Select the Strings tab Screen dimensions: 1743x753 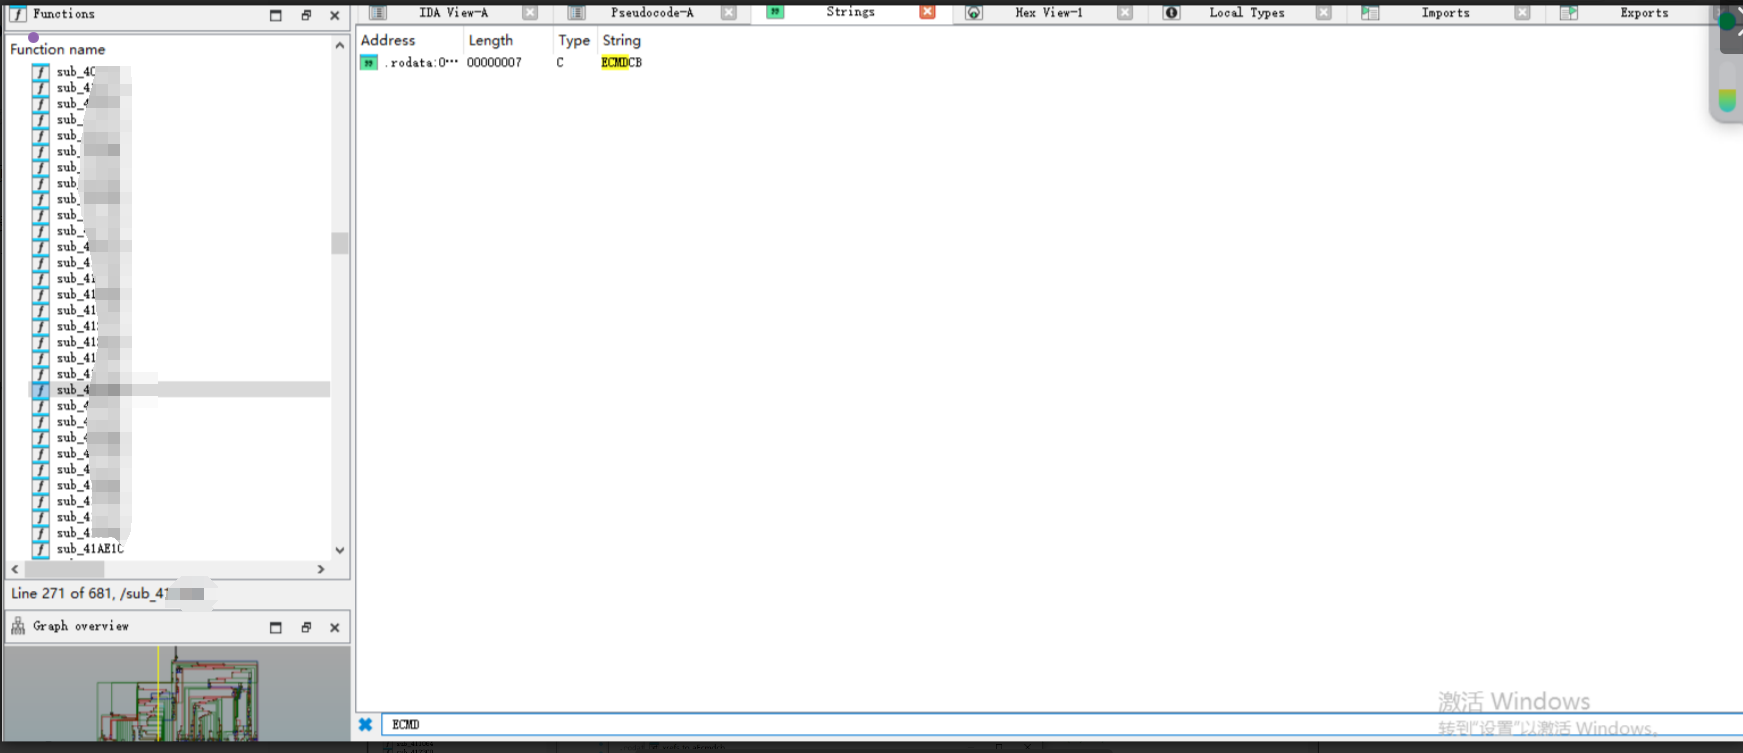(x=850, y=12)
